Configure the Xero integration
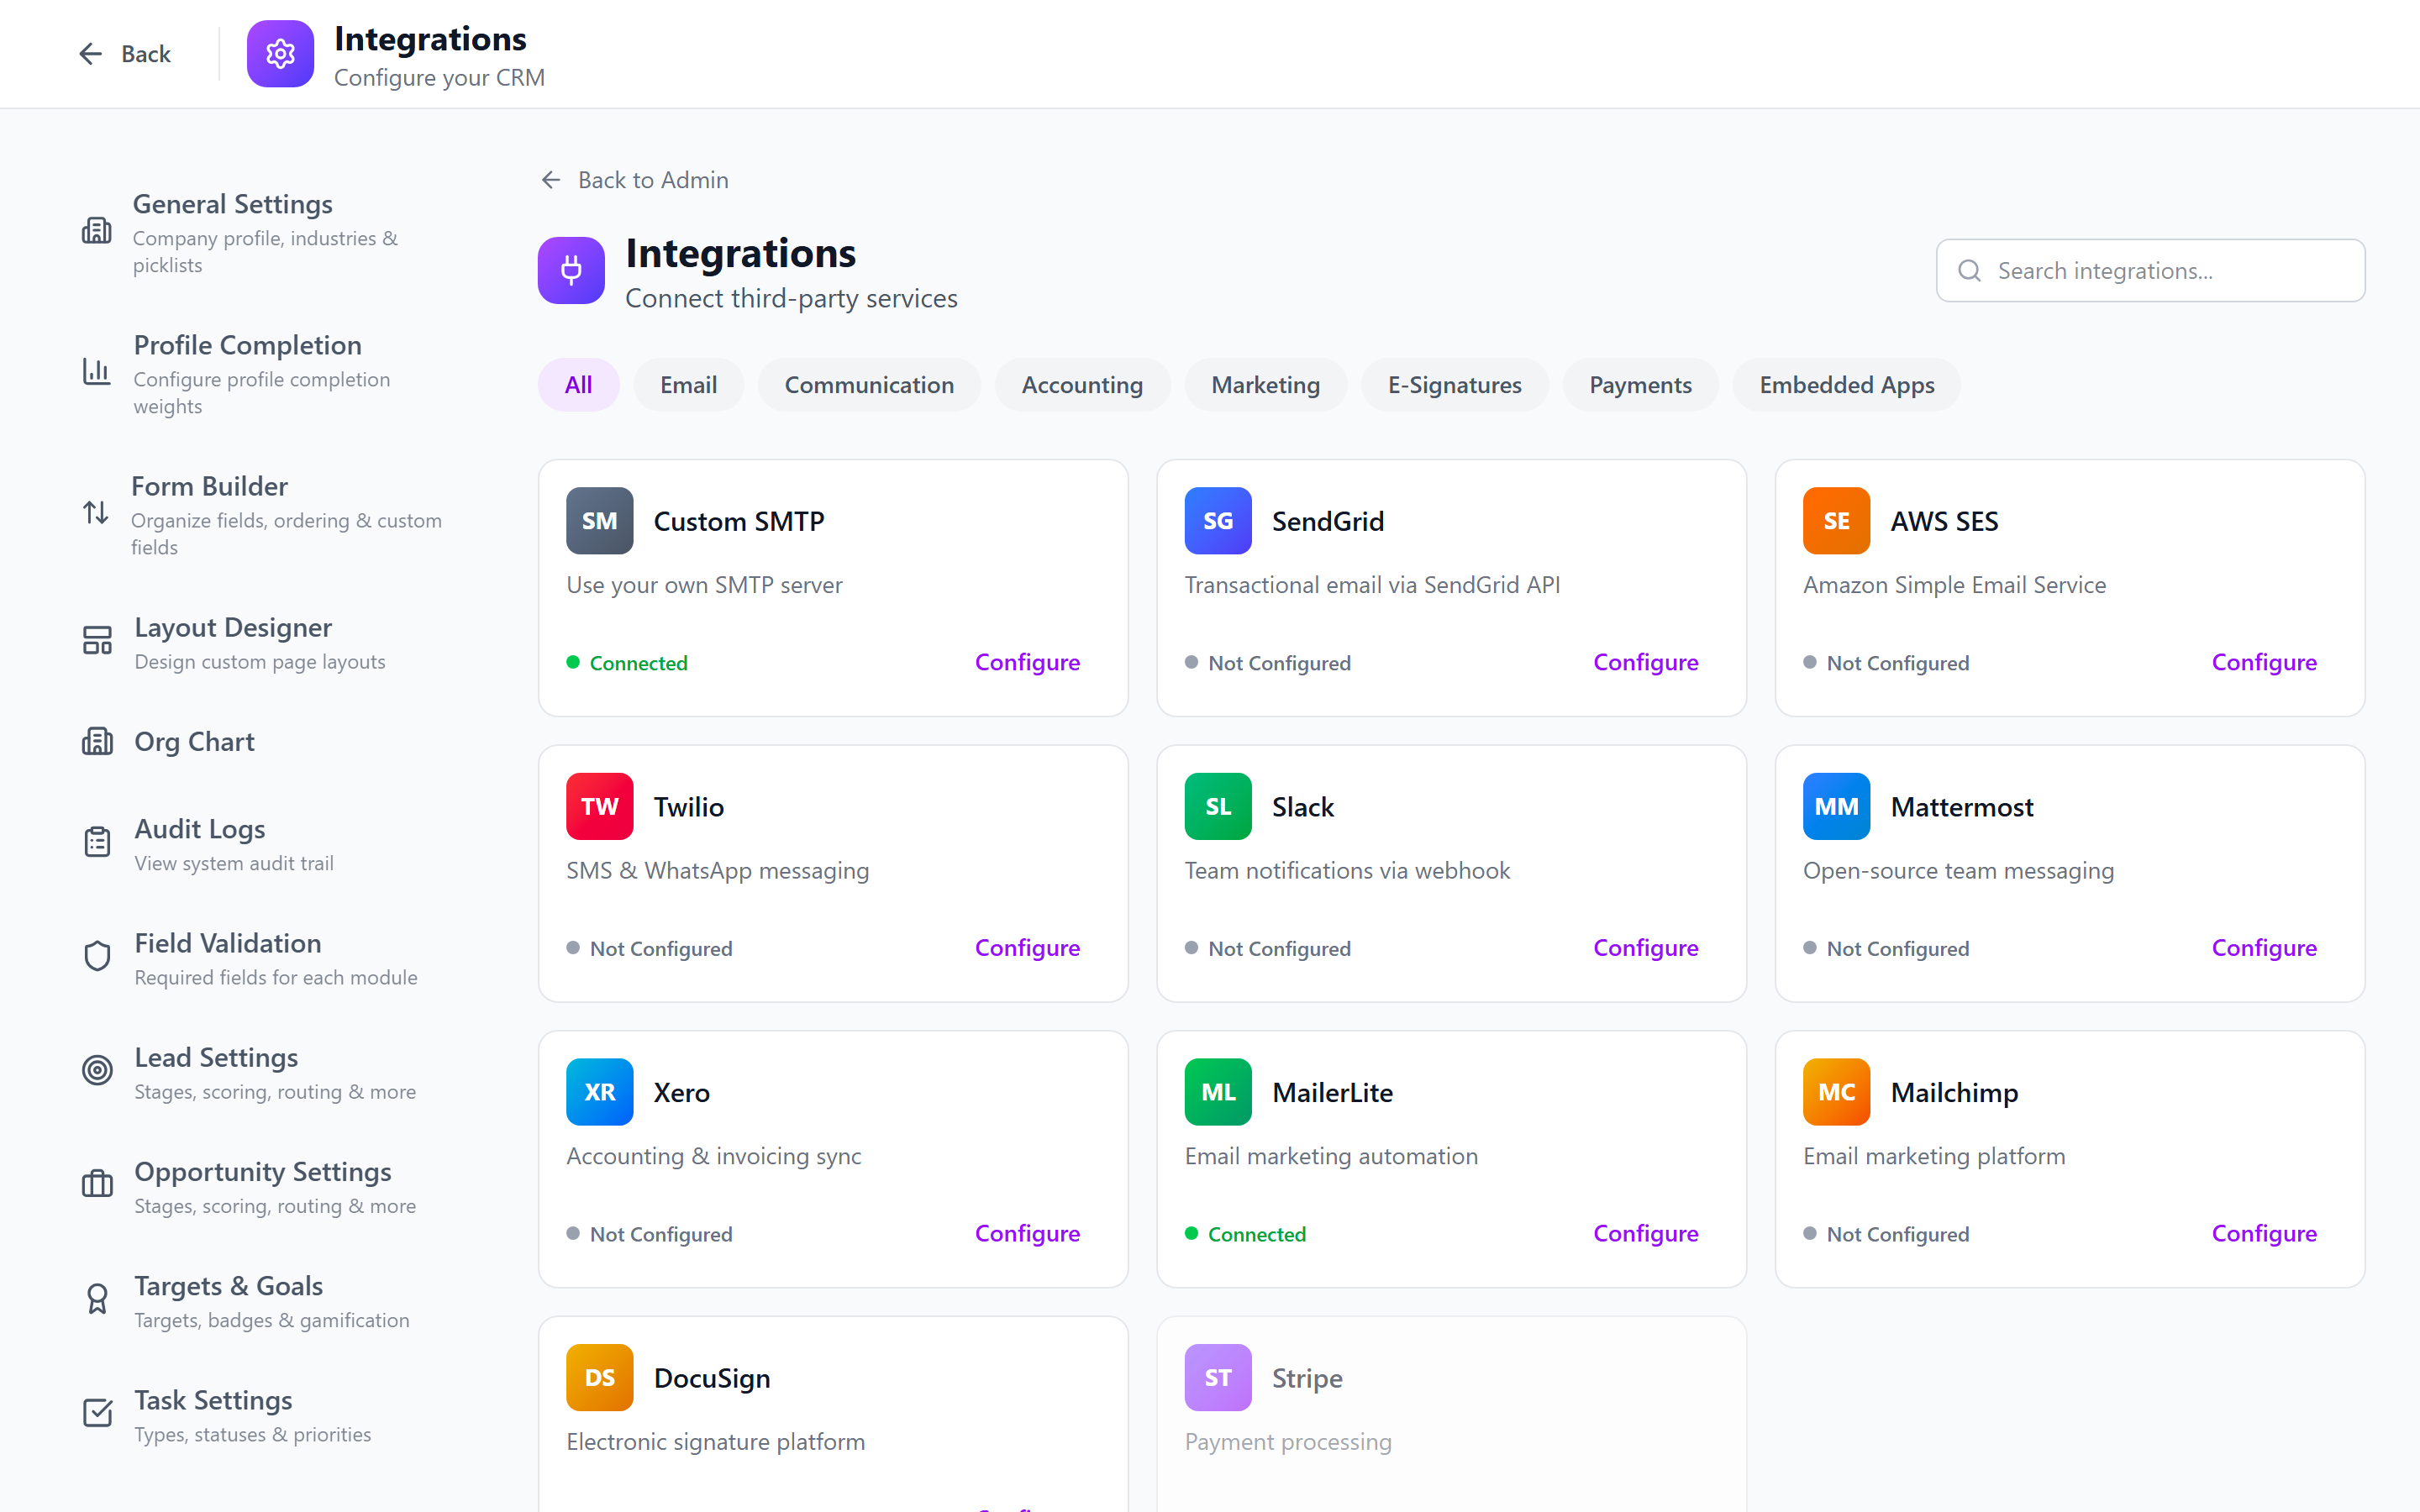2420x1512 pixels. click(x=1027, y=1234)
